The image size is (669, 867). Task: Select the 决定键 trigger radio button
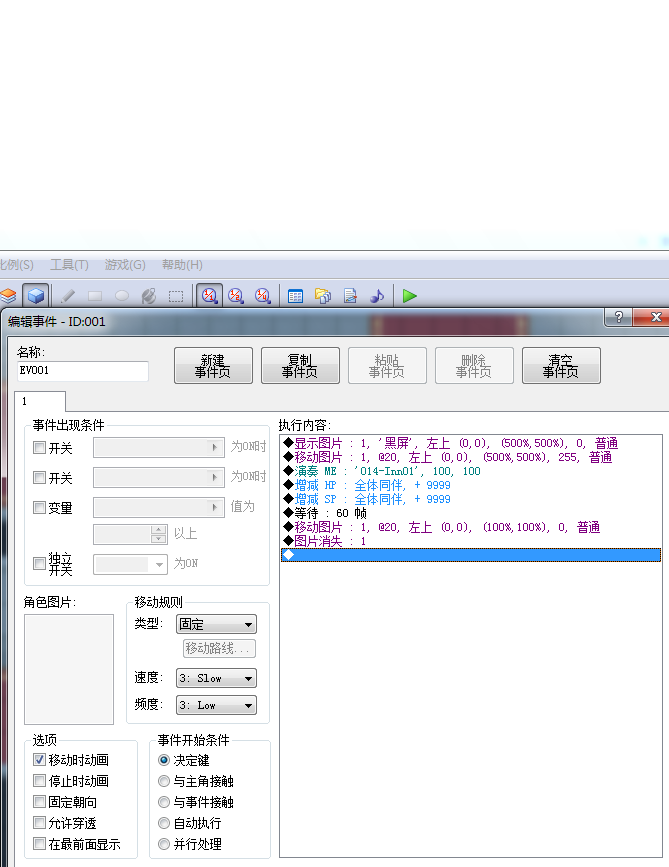coord(164,760)
